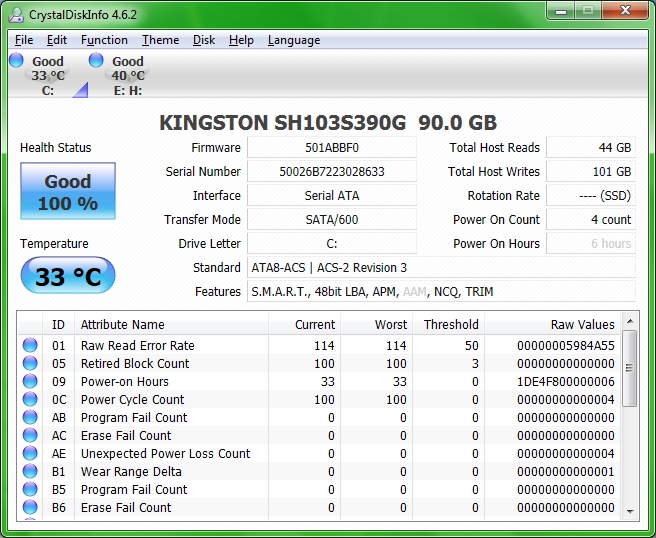
Task: Open the File menu
Action: click(x=24, y=40)
